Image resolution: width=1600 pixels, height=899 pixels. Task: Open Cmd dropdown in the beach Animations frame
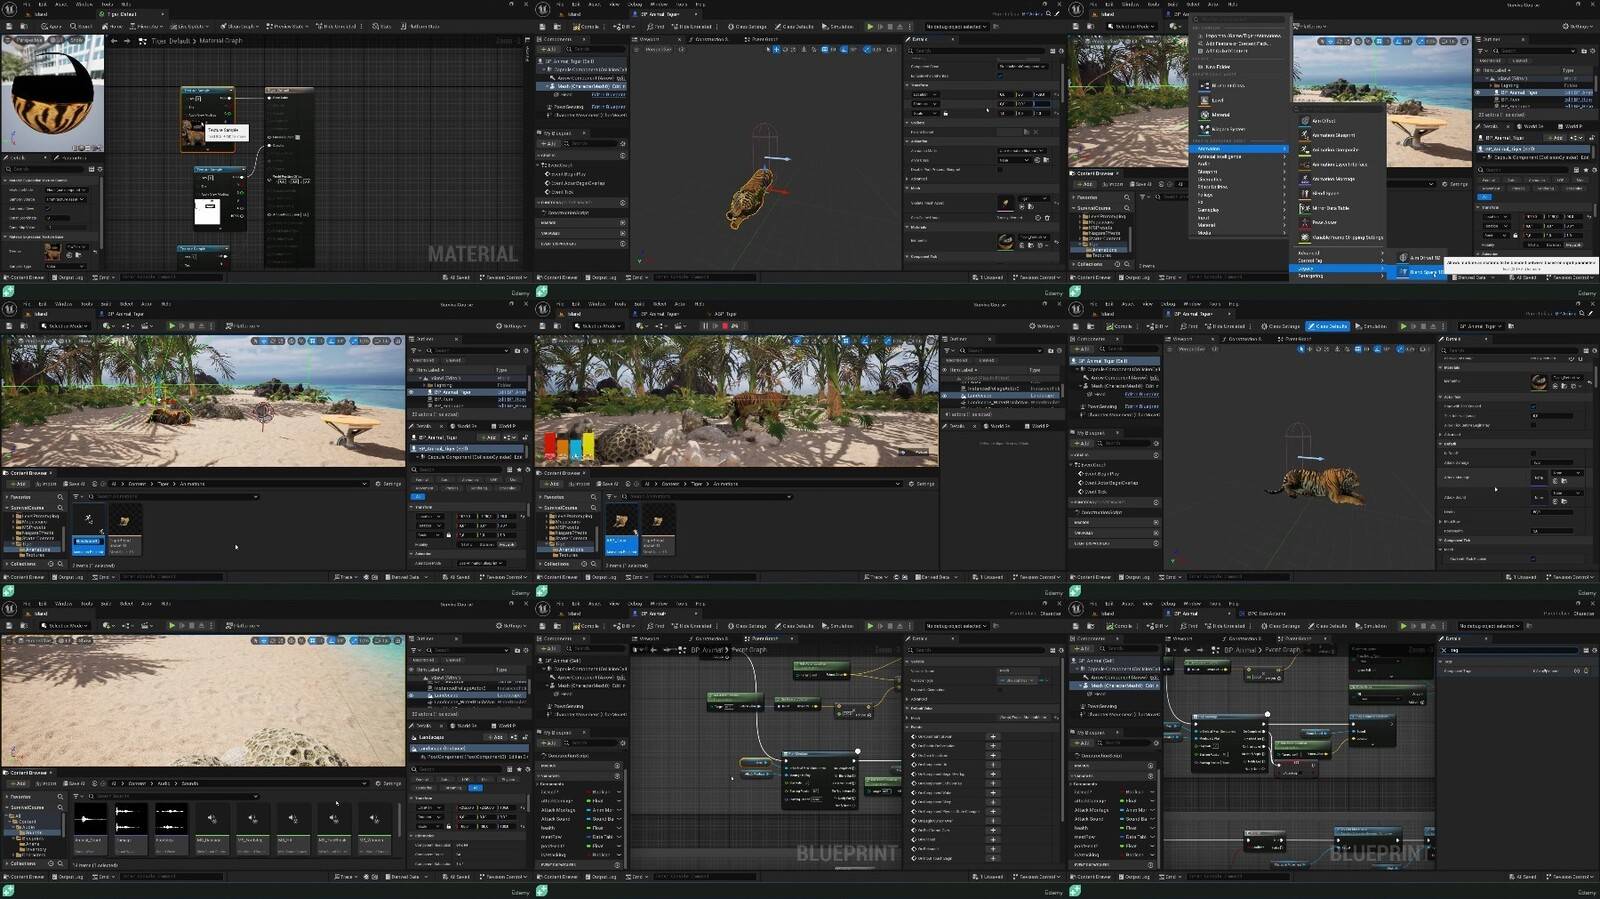click(104, 577)
